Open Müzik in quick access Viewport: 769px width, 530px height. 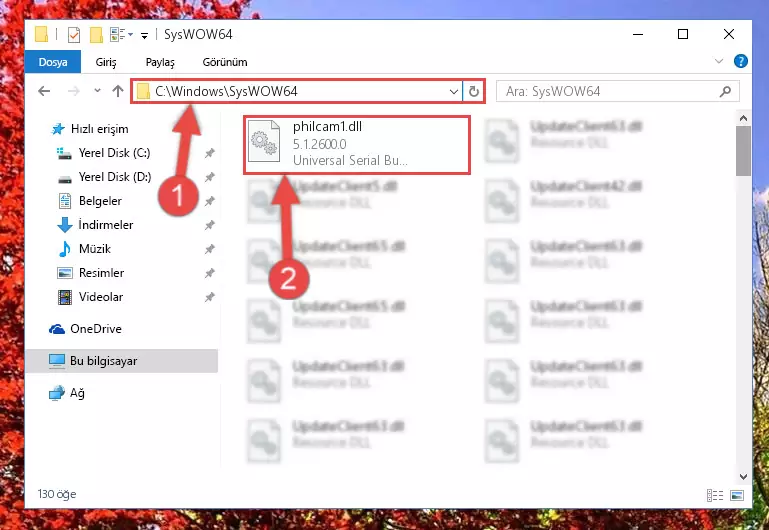(x=85, y=249)
